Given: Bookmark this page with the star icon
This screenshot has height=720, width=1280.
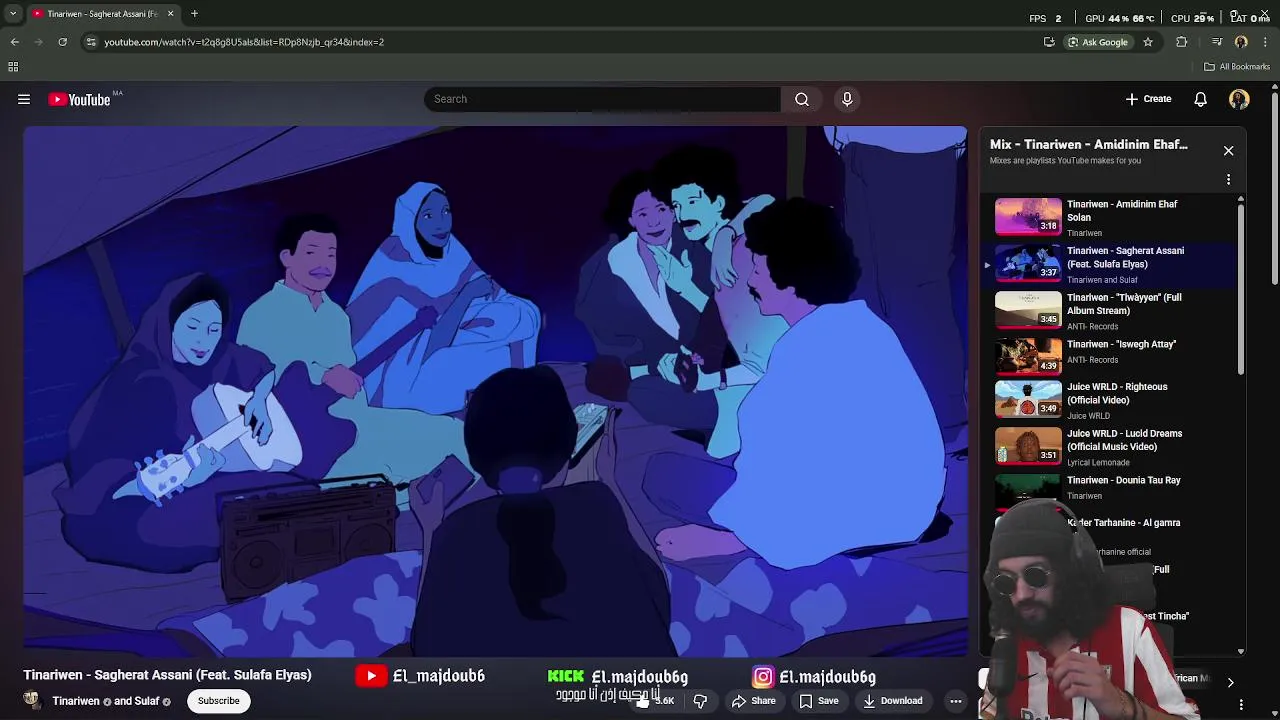Looking at the screenshot, I should click(x=1148, y=42).
